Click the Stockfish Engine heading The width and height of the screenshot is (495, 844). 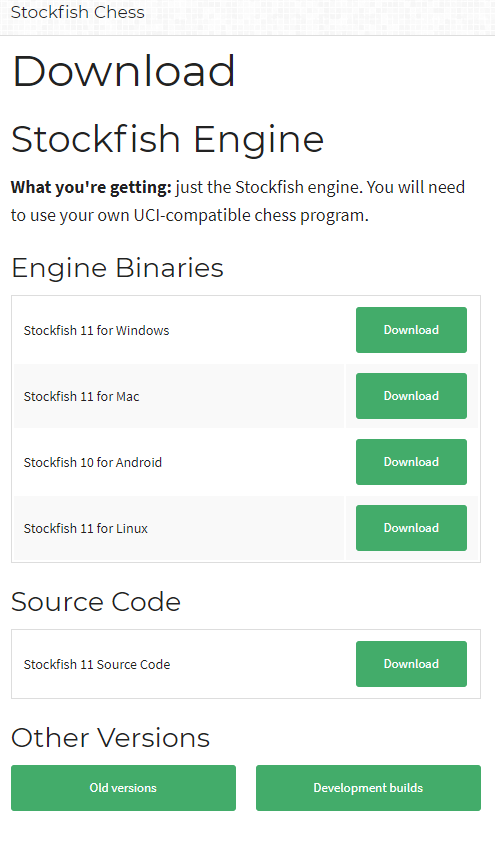(x=167, y=140)
